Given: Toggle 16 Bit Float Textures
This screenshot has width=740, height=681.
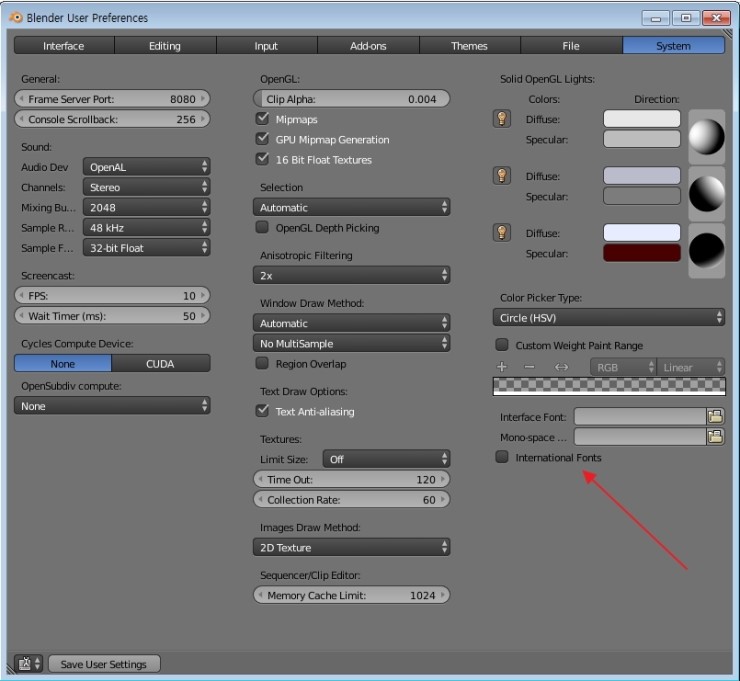Looking at the screenshot, I should (x=262, y=159).
